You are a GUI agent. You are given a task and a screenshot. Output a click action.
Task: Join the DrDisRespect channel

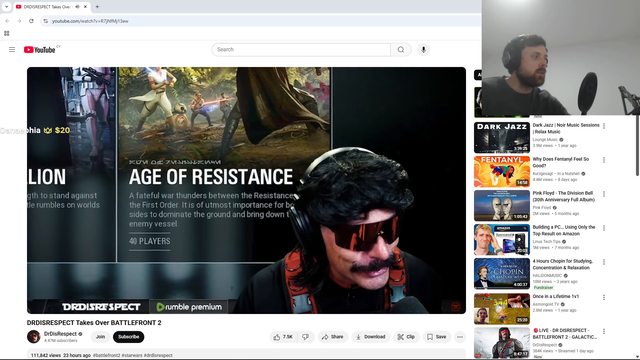click(100, 337)
